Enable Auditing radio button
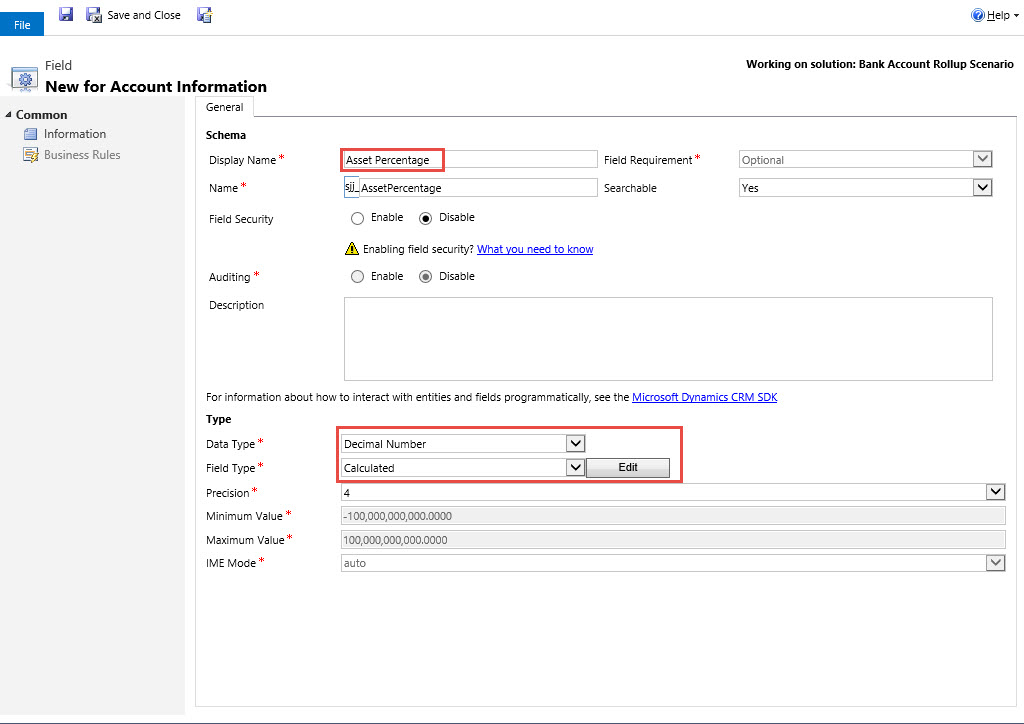The image size is (1024, 724). click(x=357, y=277)
